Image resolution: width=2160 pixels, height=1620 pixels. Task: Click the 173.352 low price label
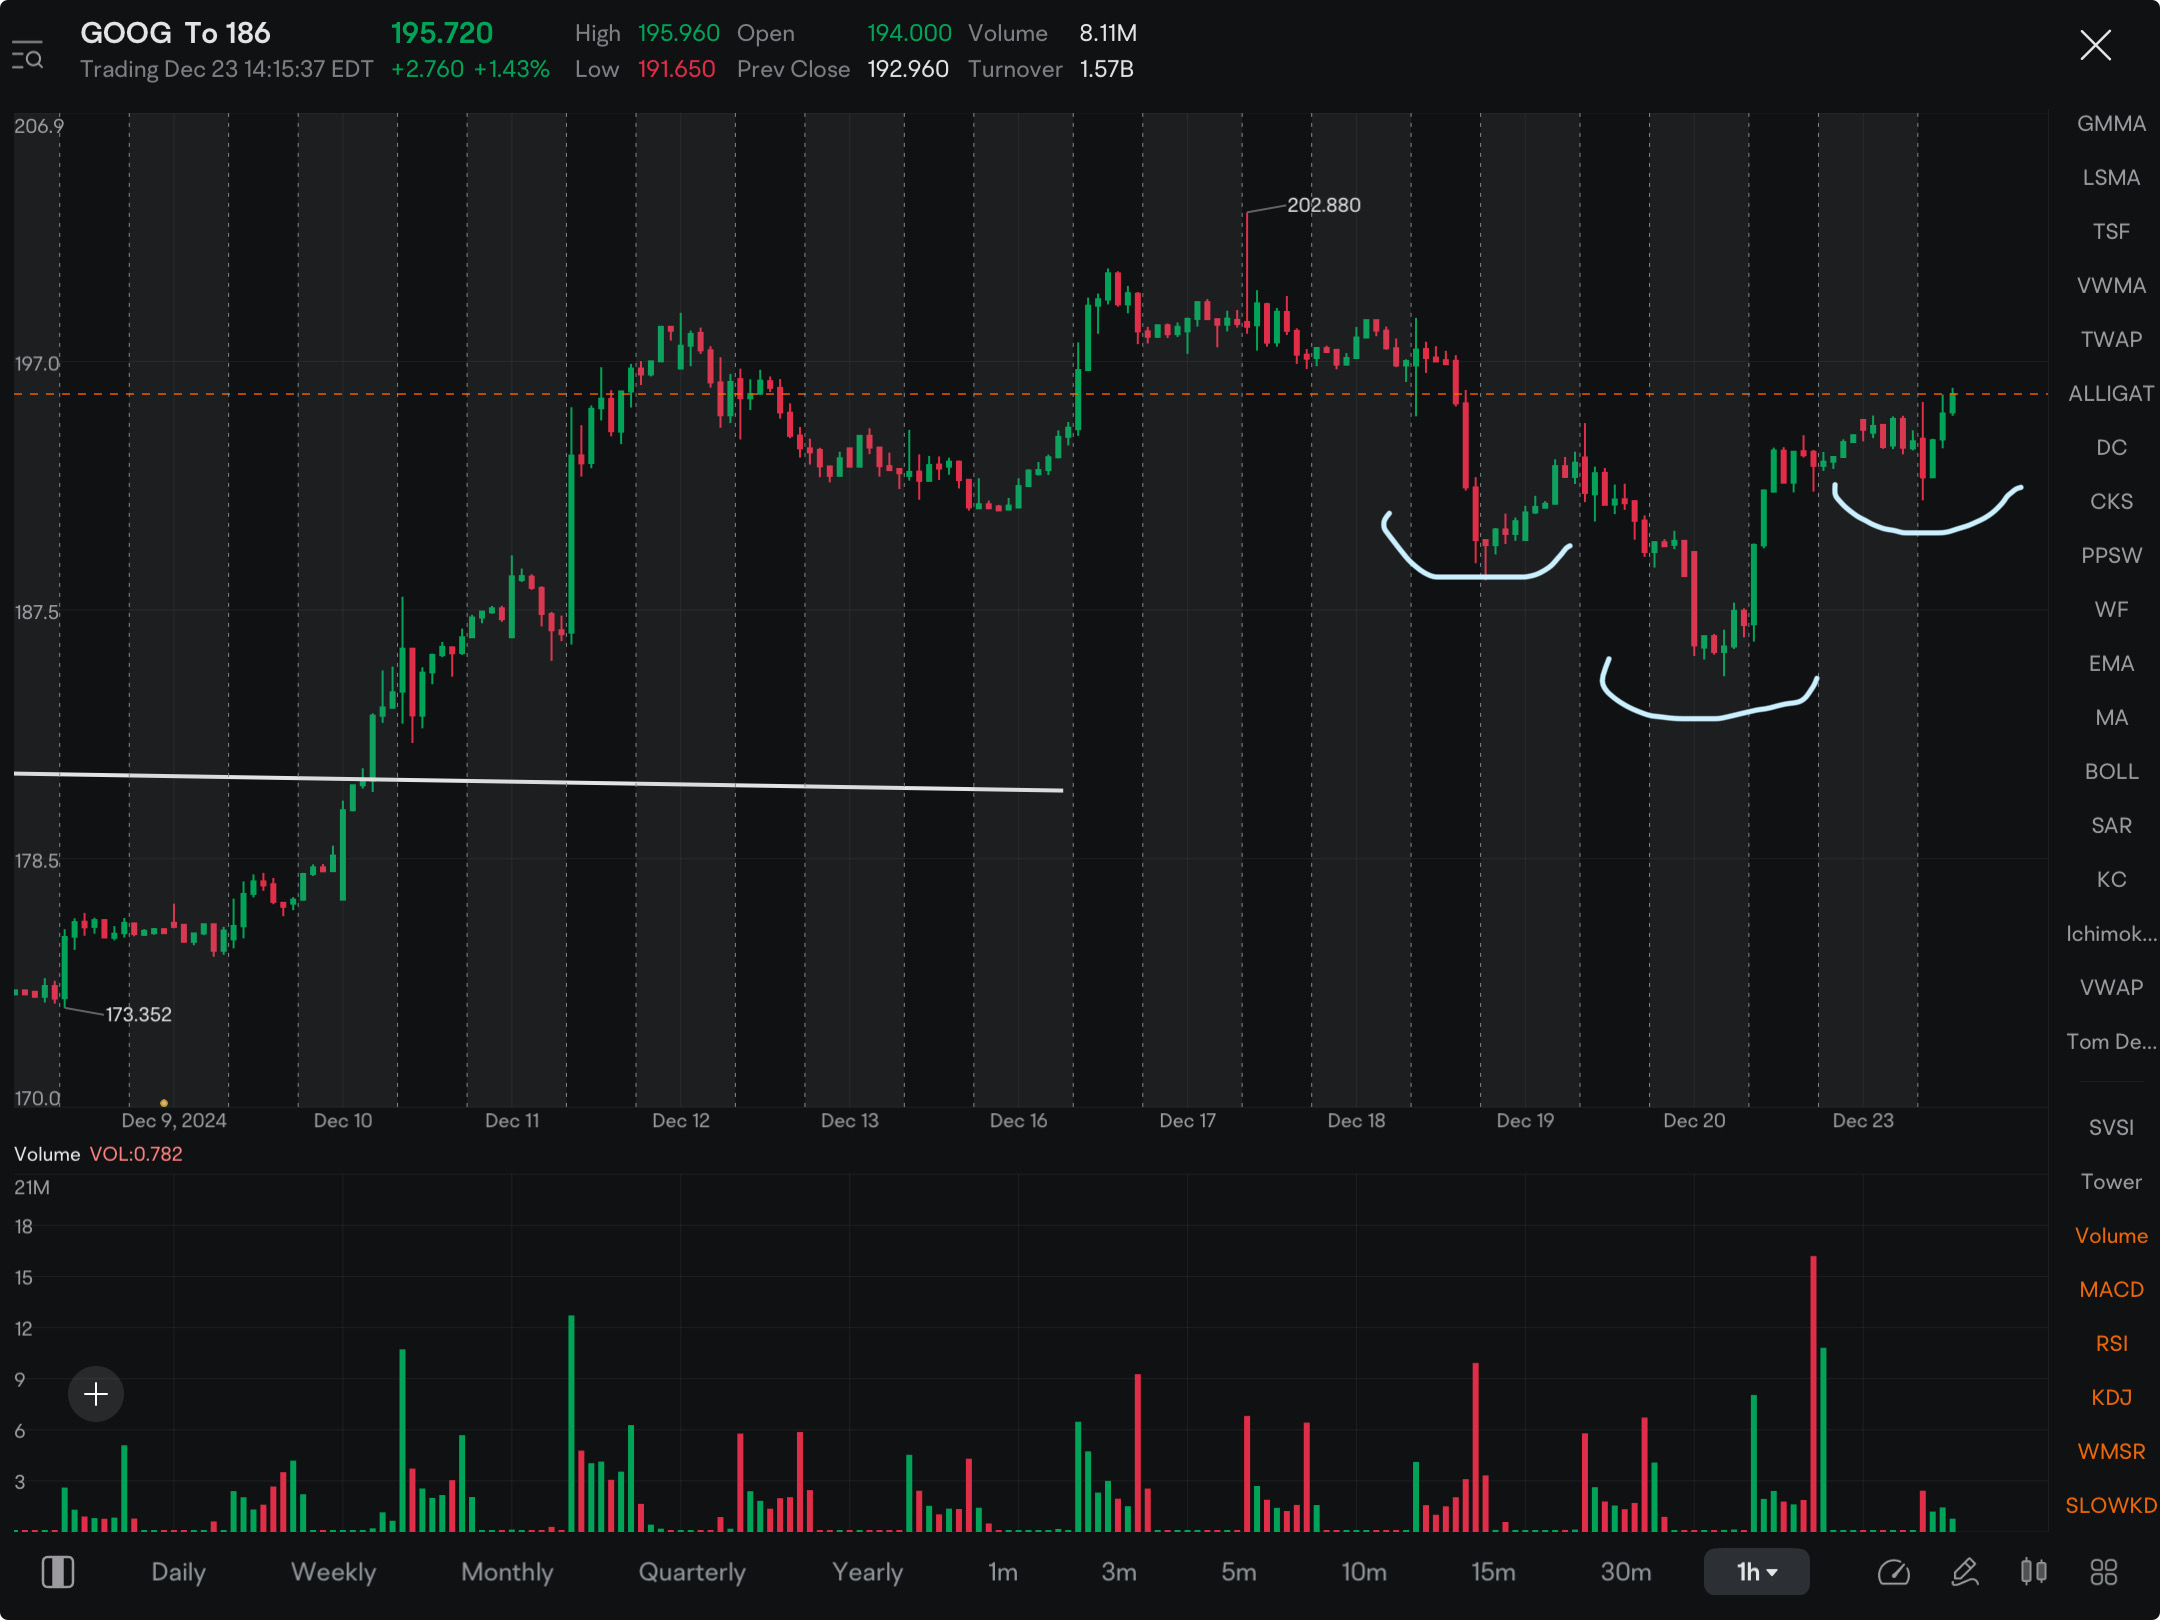coord(138,1015)
